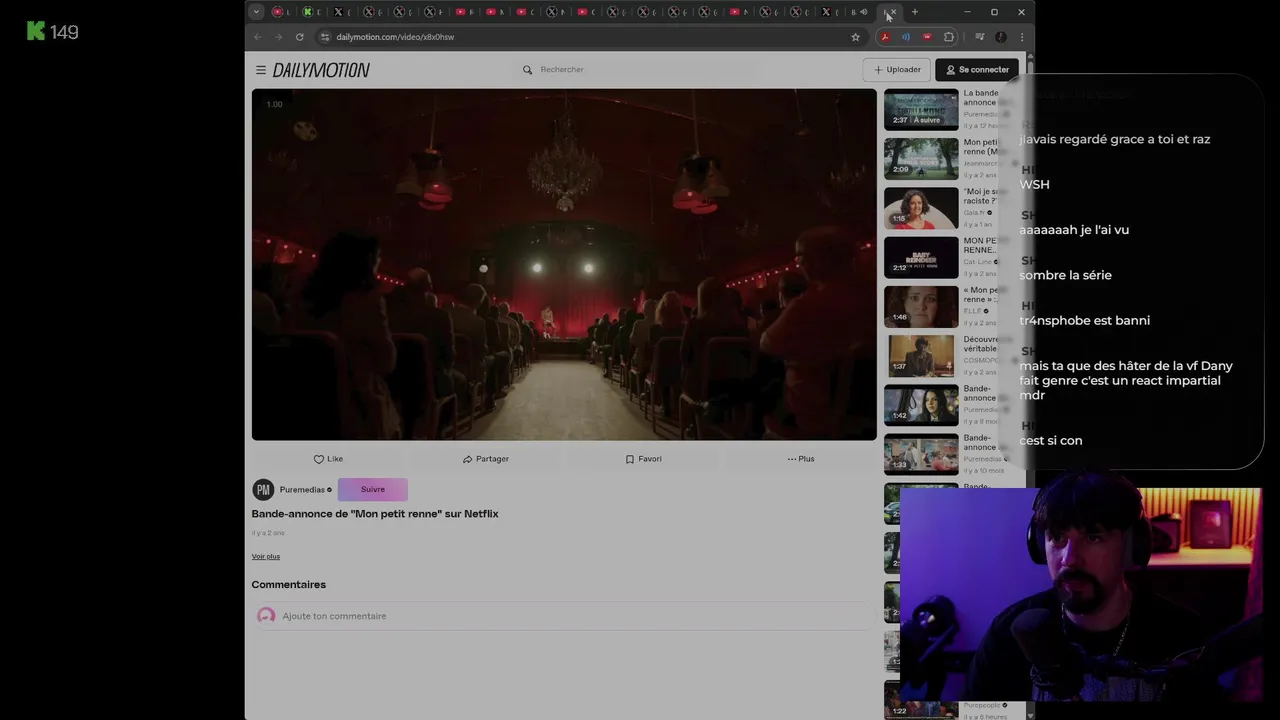The height and width of the screenshot is (720, 1280).
Task: Open the 2:09 suggested video thumbnail
Action: click(x=921, y=158)
